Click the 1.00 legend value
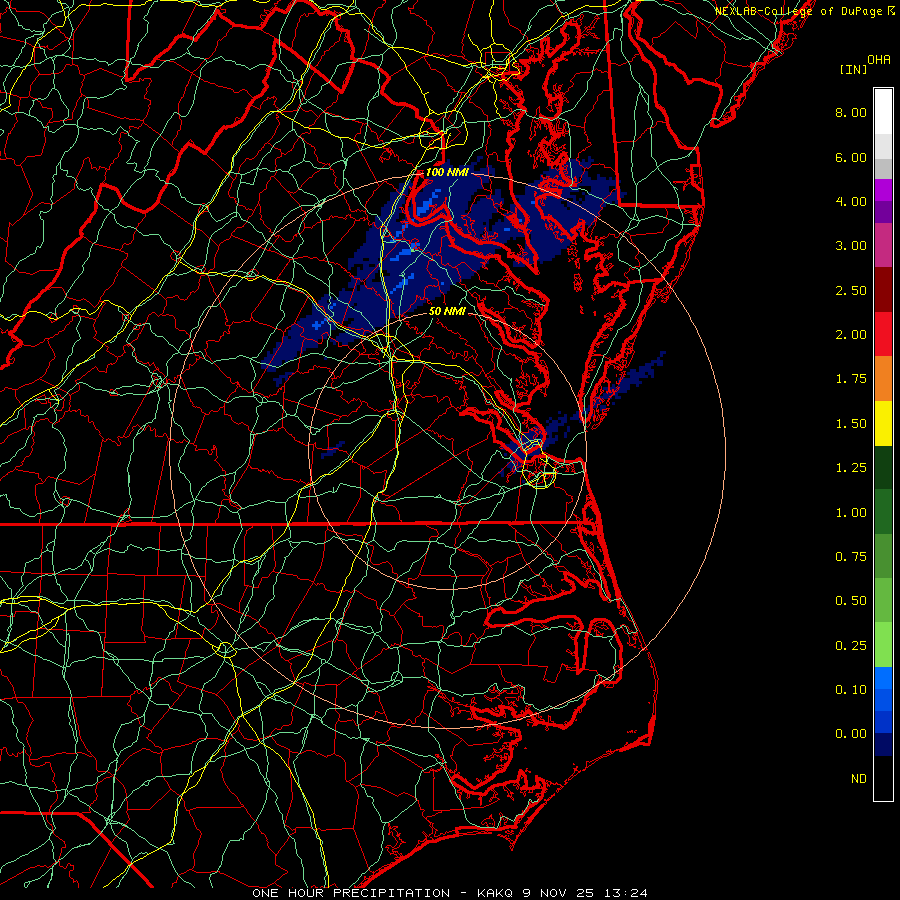900x900 pixels. pos(851,513)
